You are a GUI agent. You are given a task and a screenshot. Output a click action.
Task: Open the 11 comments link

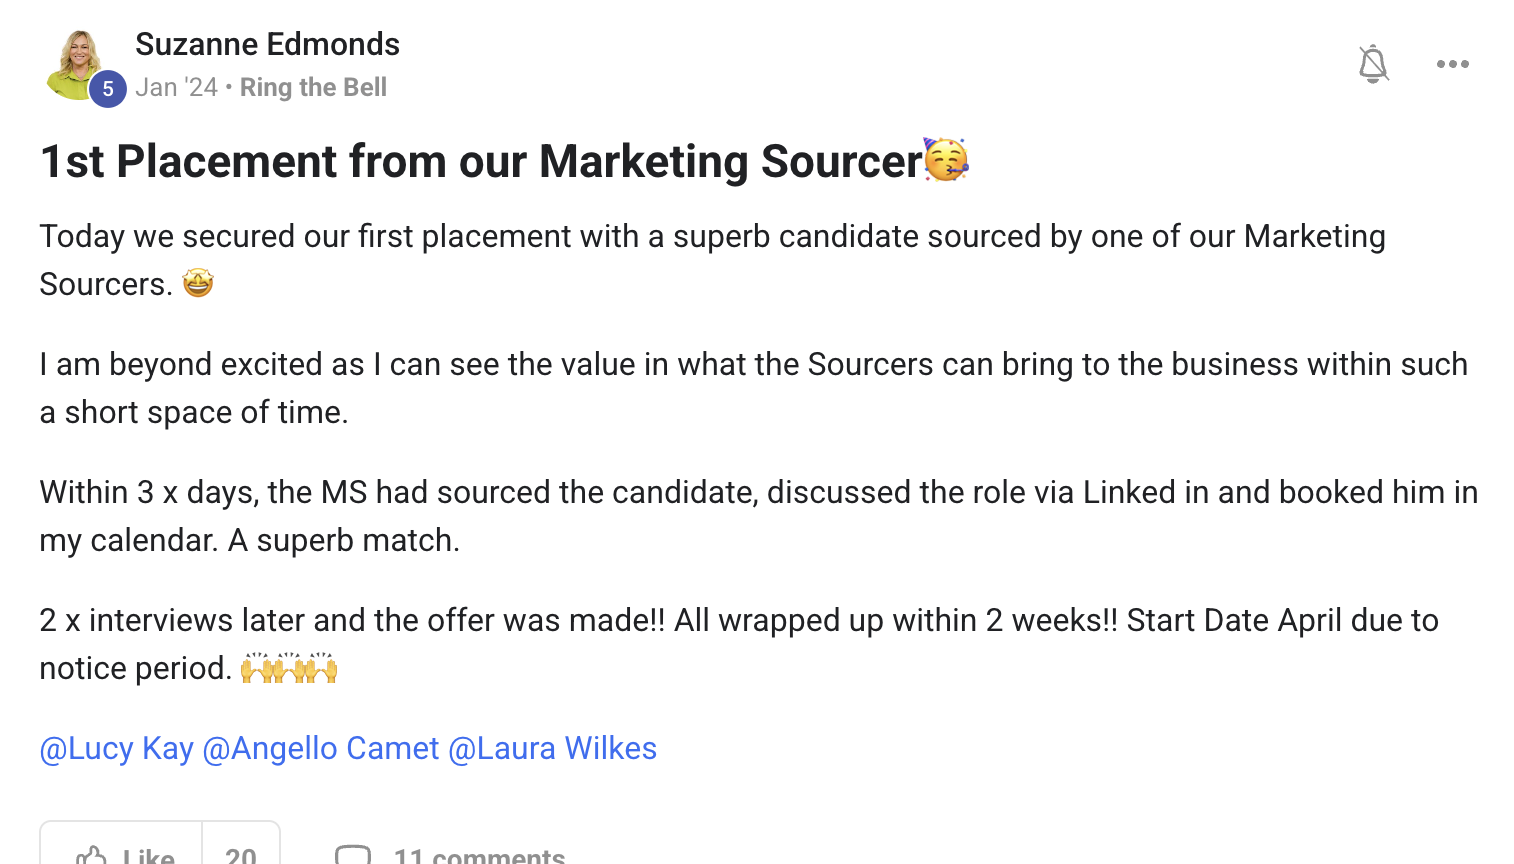pos(479,855)
